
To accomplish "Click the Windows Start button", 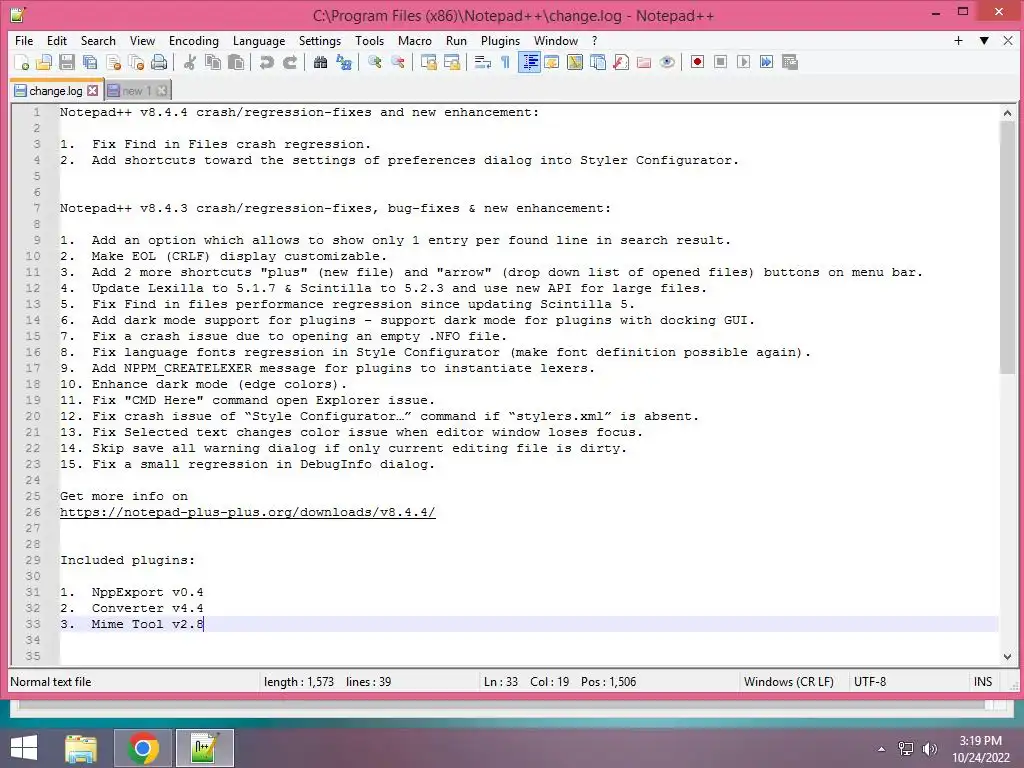I will click(24, 748).
